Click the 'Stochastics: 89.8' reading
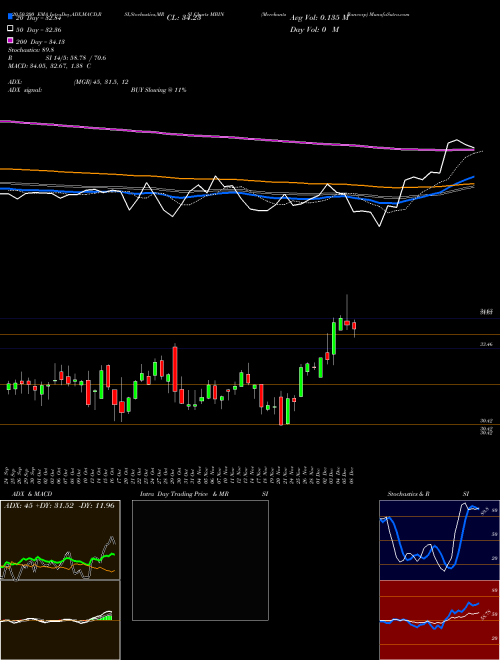The image size is (500, 660). pyautogui.click(x=31, y=50)
